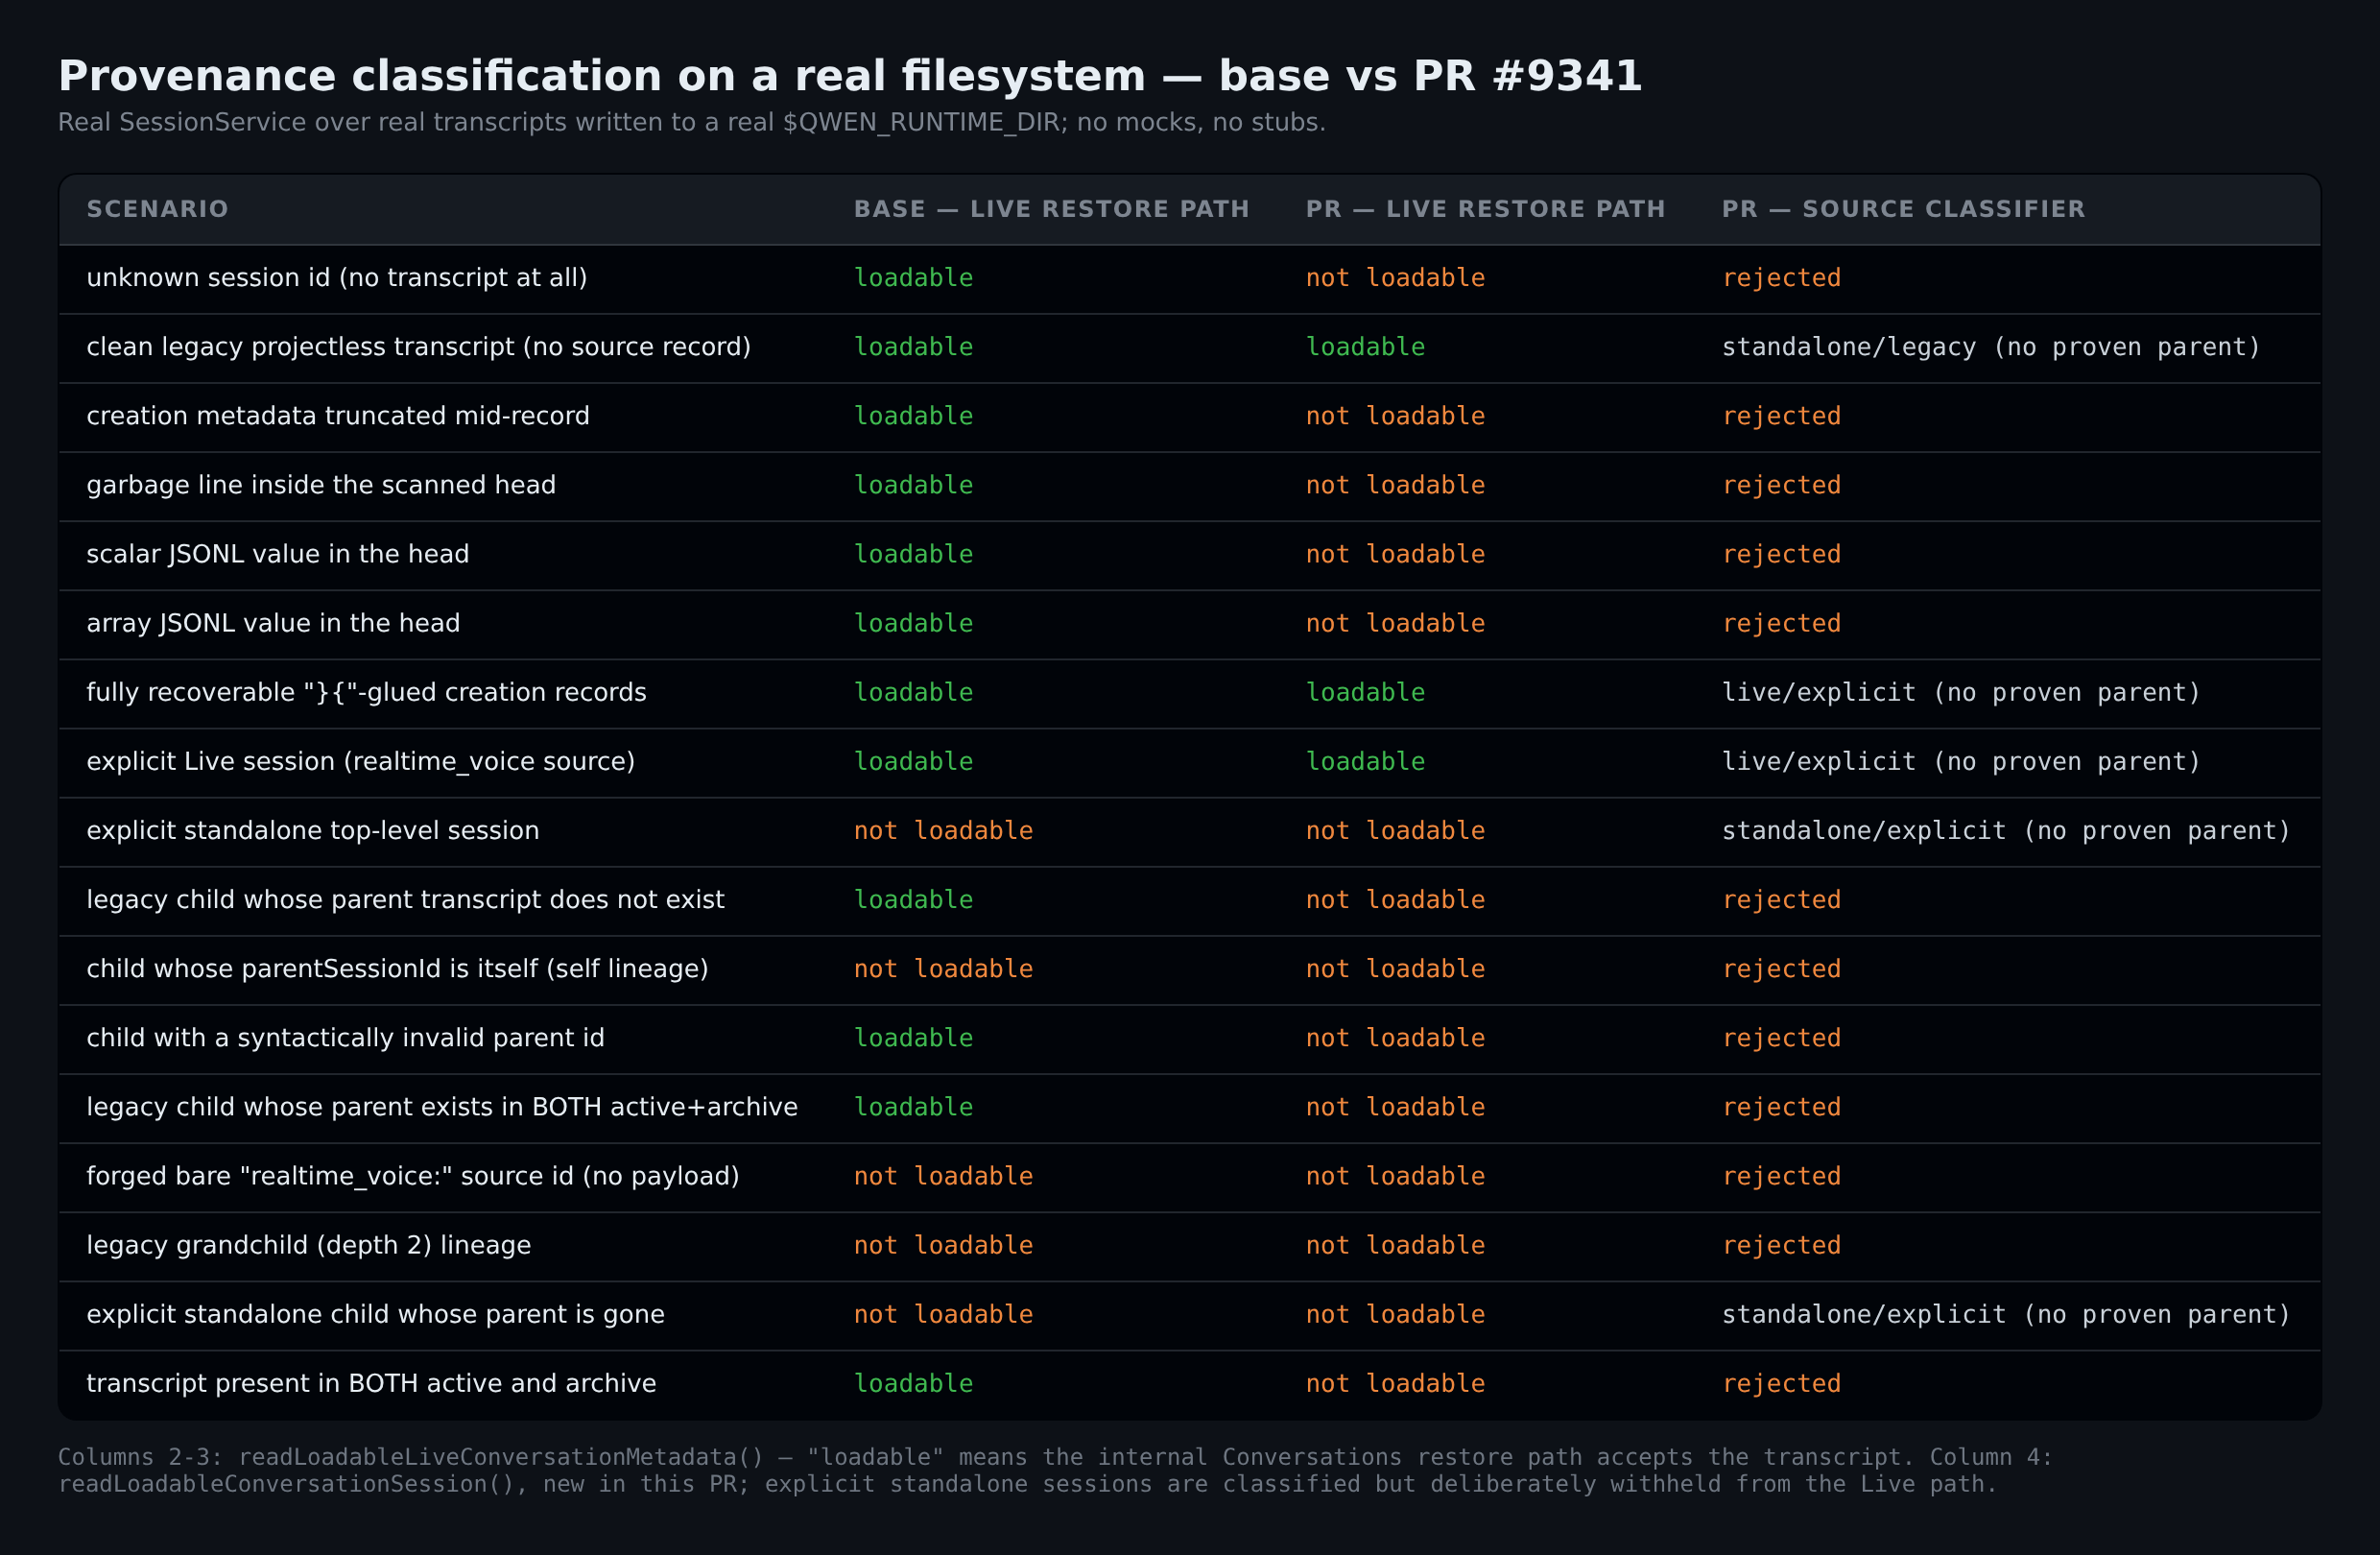Click "rejected" in parent transcript does not exist row

(x=1781, y=899)
